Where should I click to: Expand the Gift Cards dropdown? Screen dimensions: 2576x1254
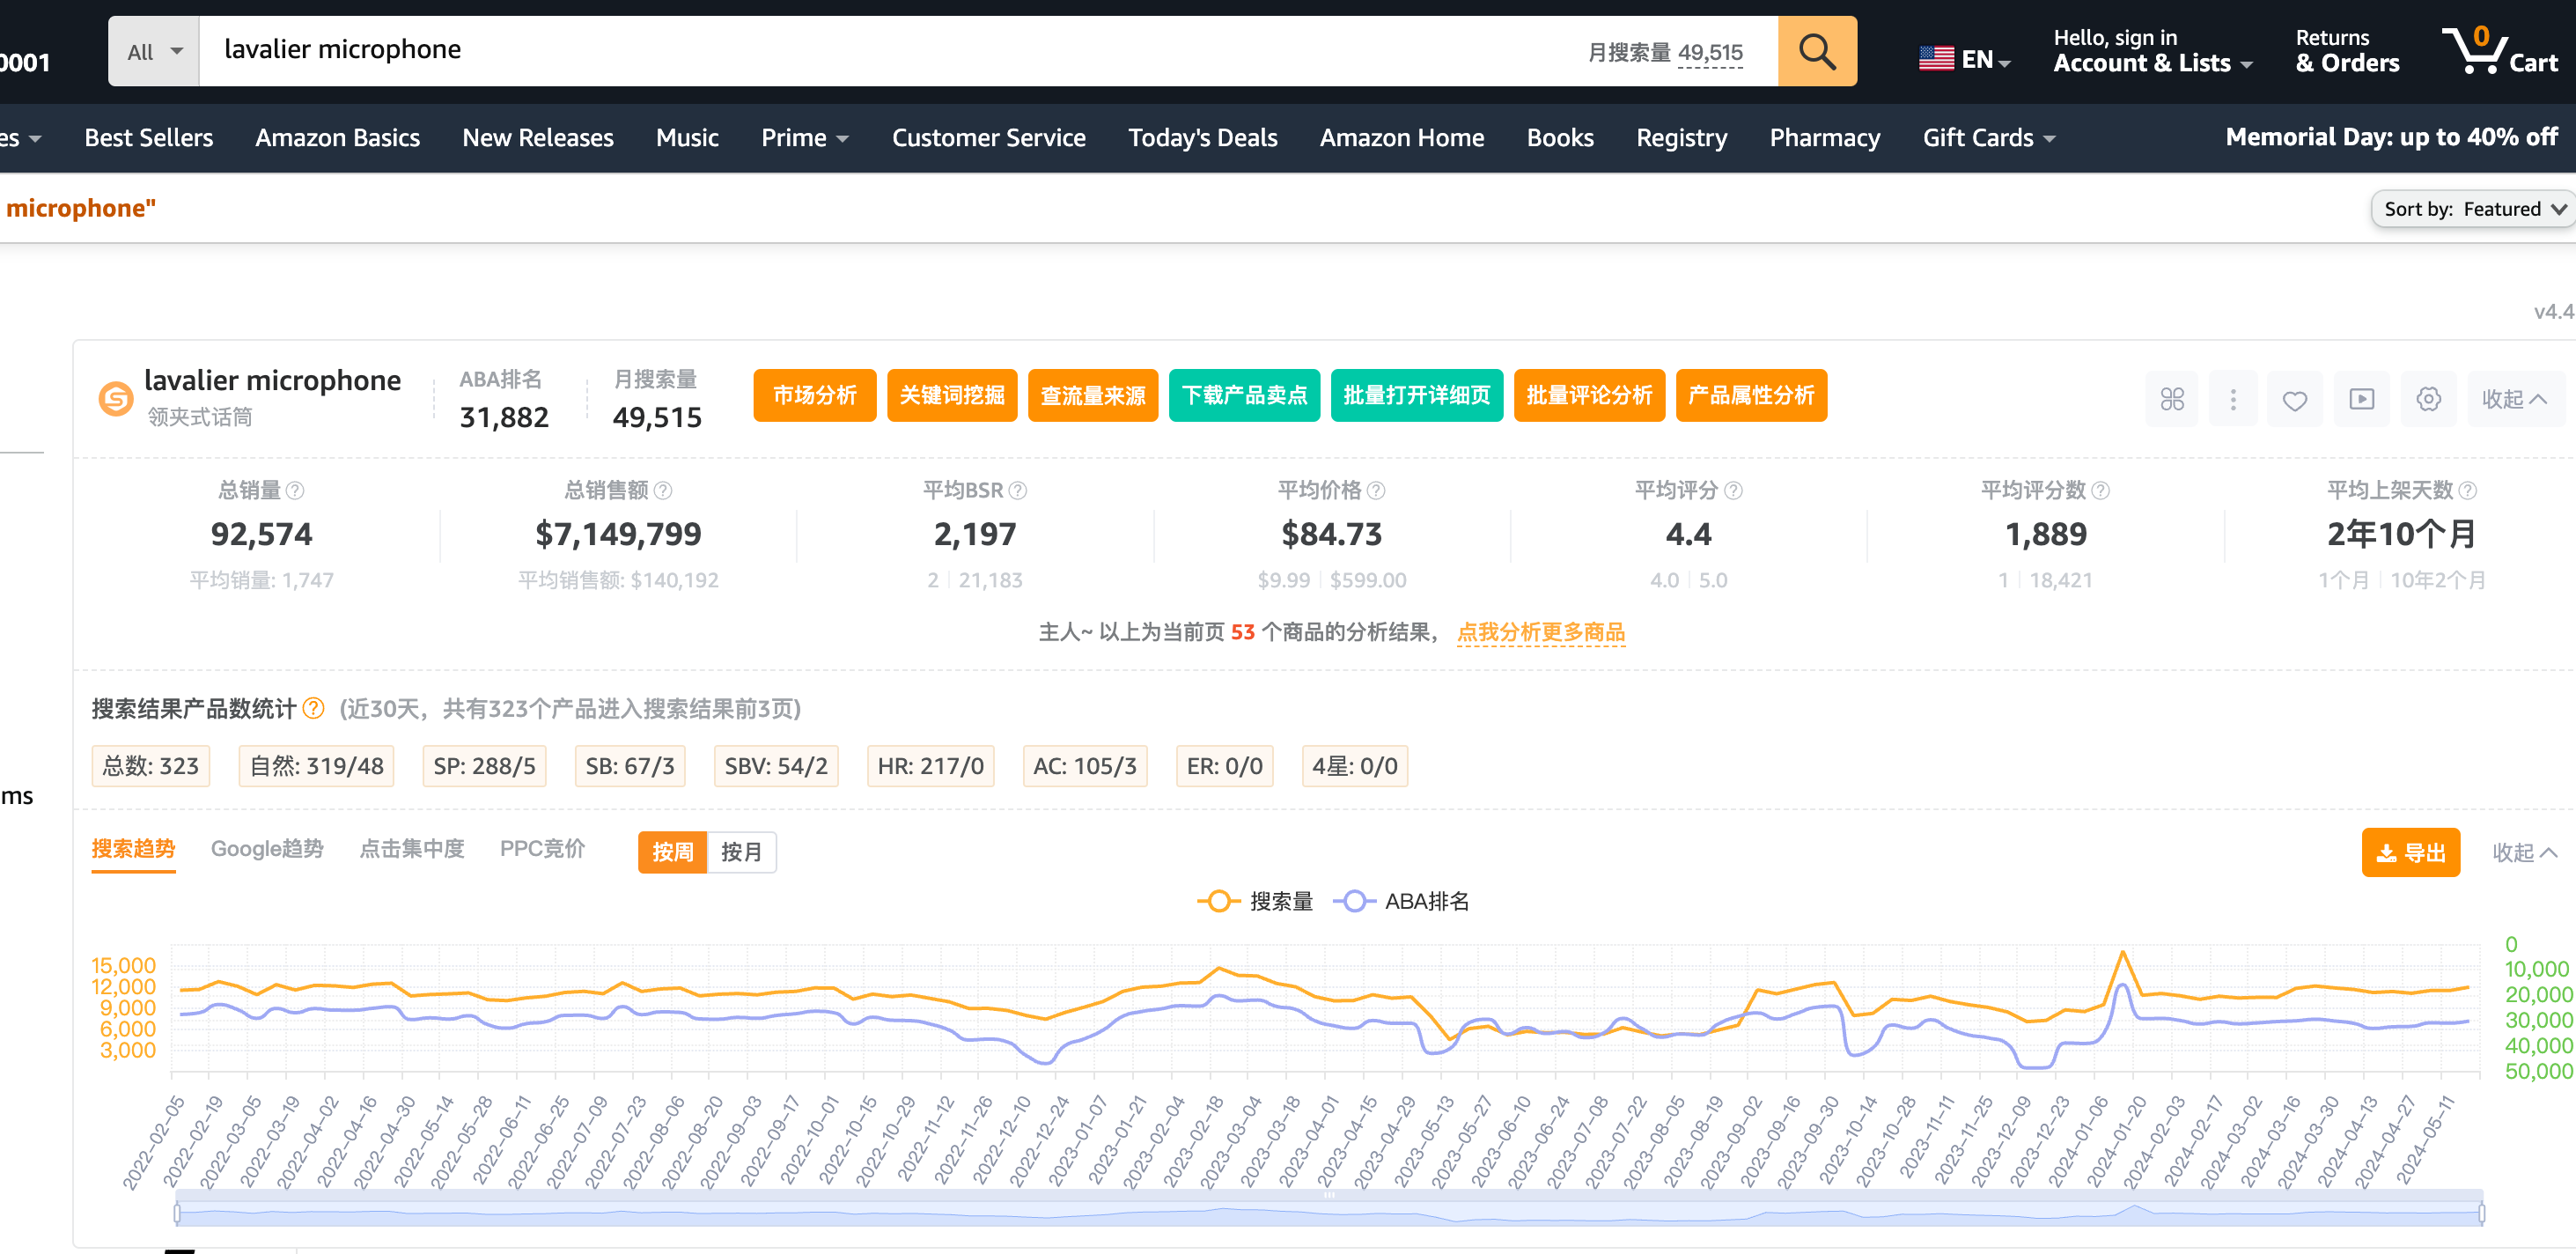point(1988,138)
